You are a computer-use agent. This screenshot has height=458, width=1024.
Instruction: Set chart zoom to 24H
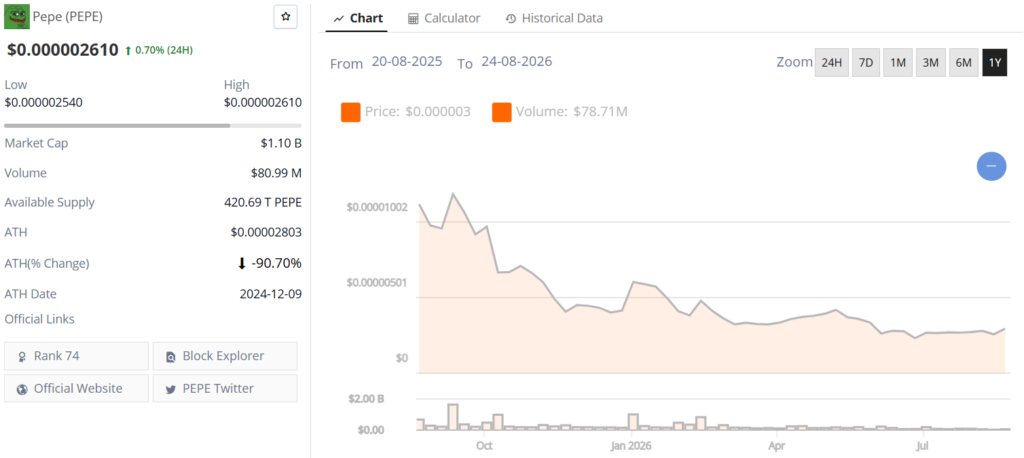click(831, 63)
